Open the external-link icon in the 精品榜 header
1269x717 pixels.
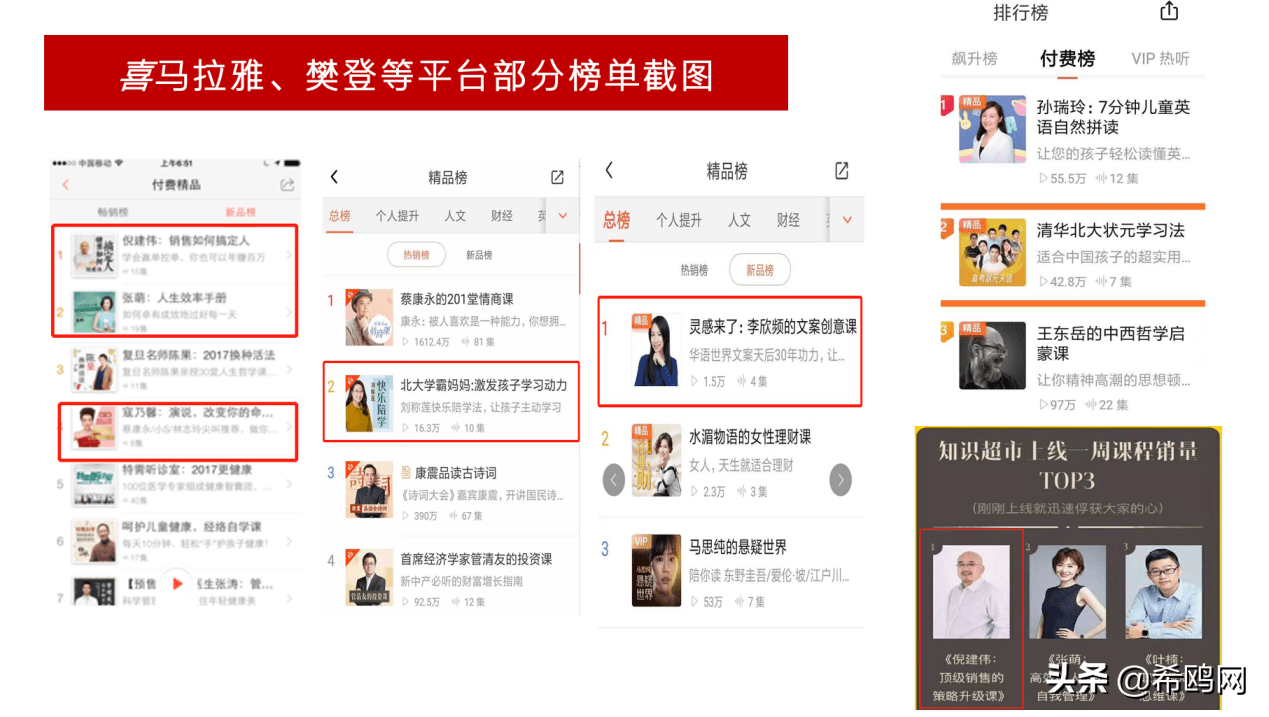coord(556,176)
